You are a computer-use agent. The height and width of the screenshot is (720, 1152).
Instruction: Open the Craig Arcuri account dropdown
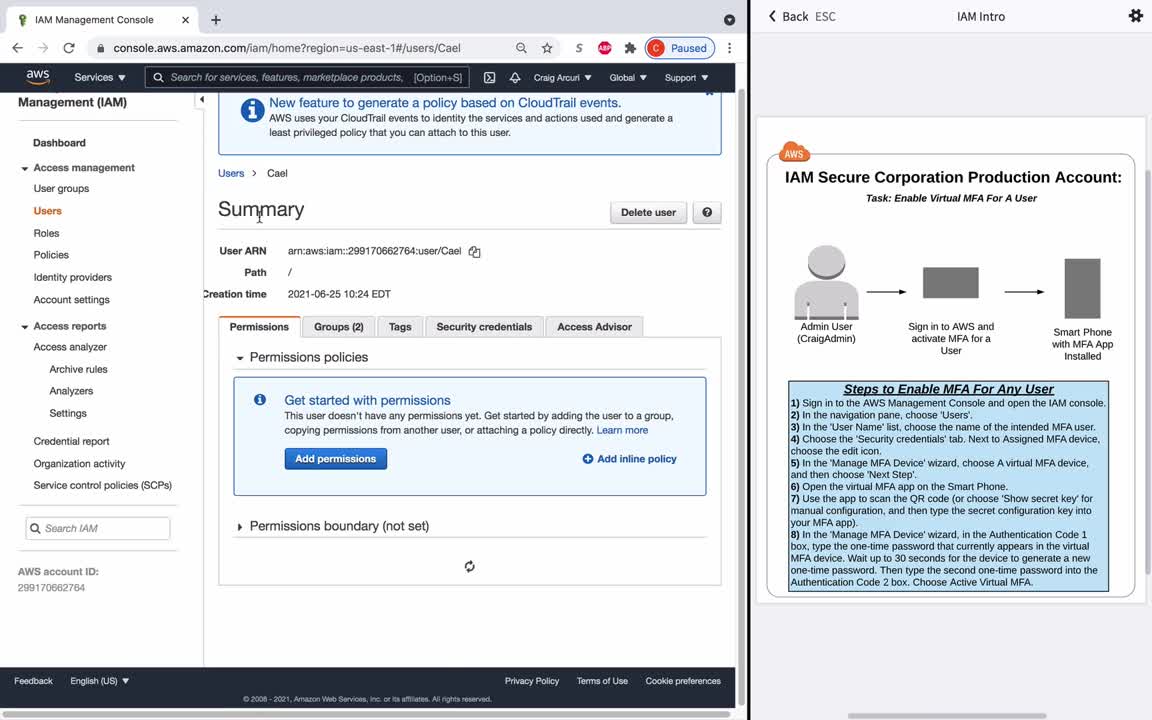(x=562, y=77)
